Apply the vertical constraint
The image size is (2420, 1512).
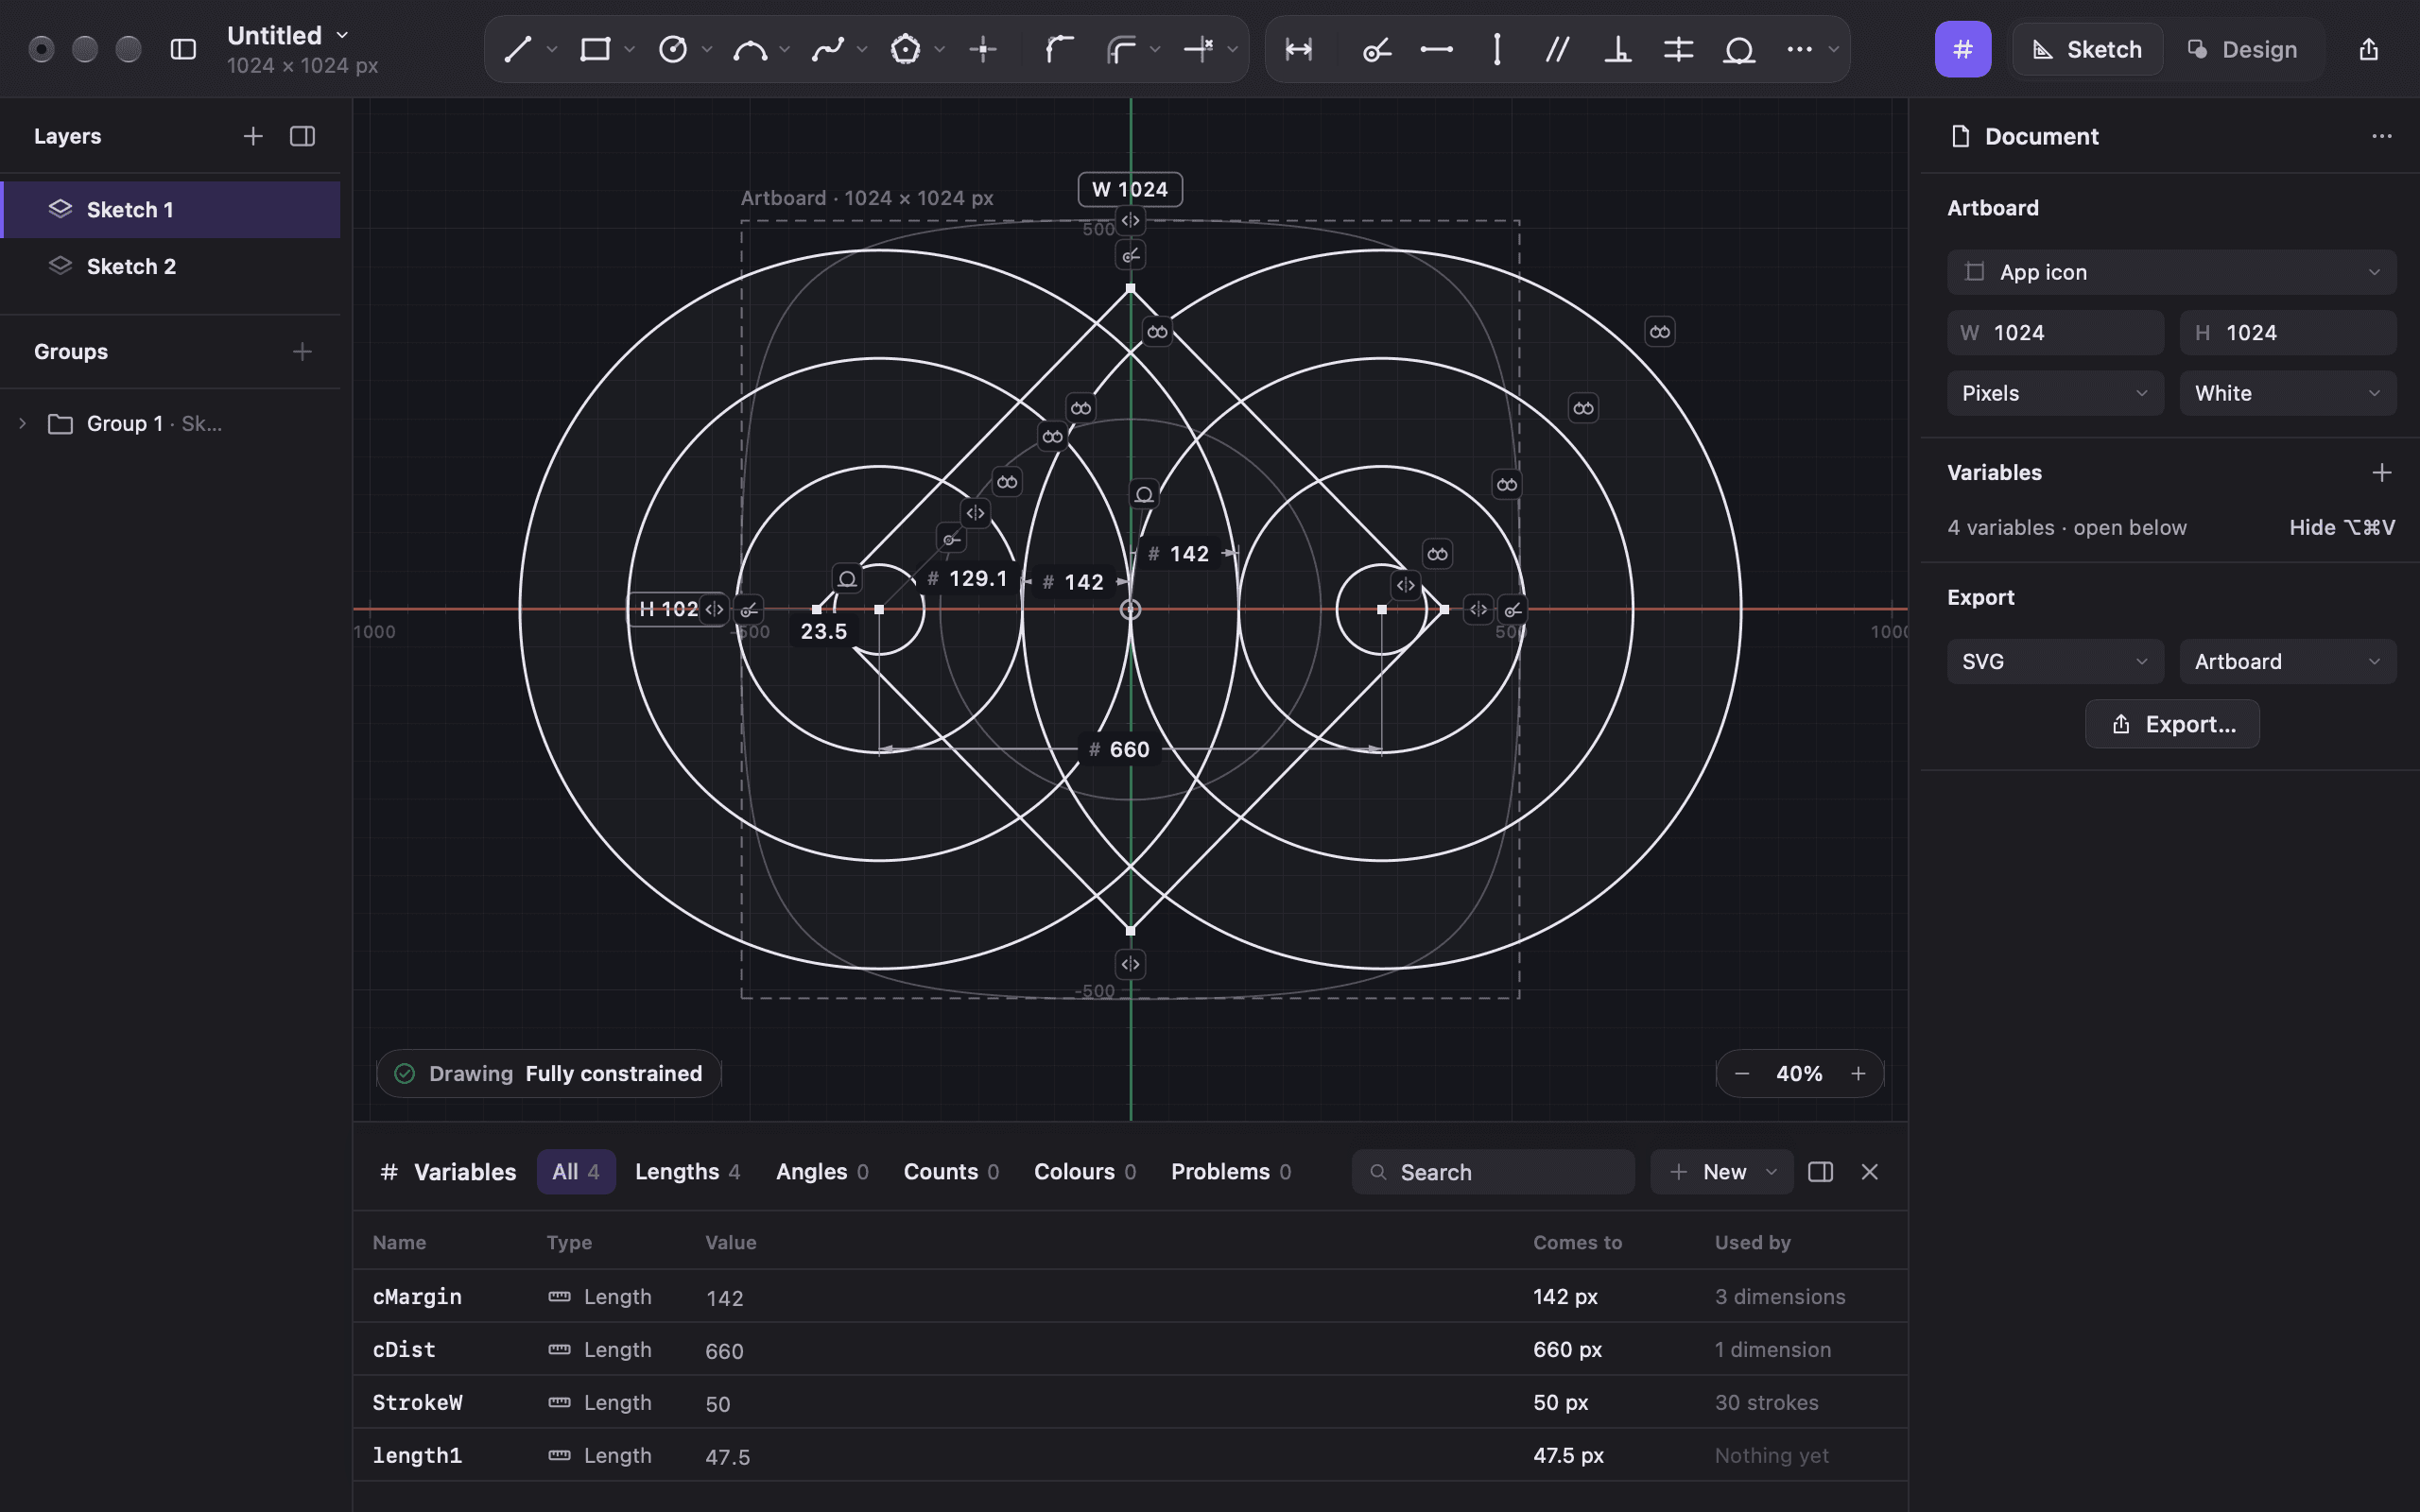(x=1497, y=49)
